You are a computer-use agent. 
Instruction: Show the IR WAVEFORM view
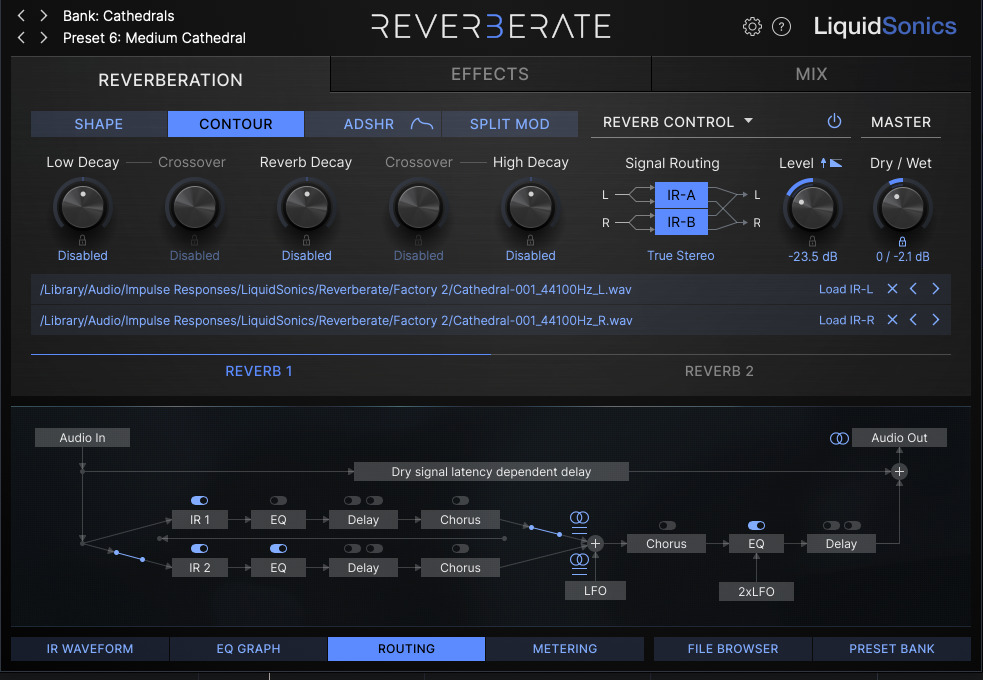click(x=90, y=649)
